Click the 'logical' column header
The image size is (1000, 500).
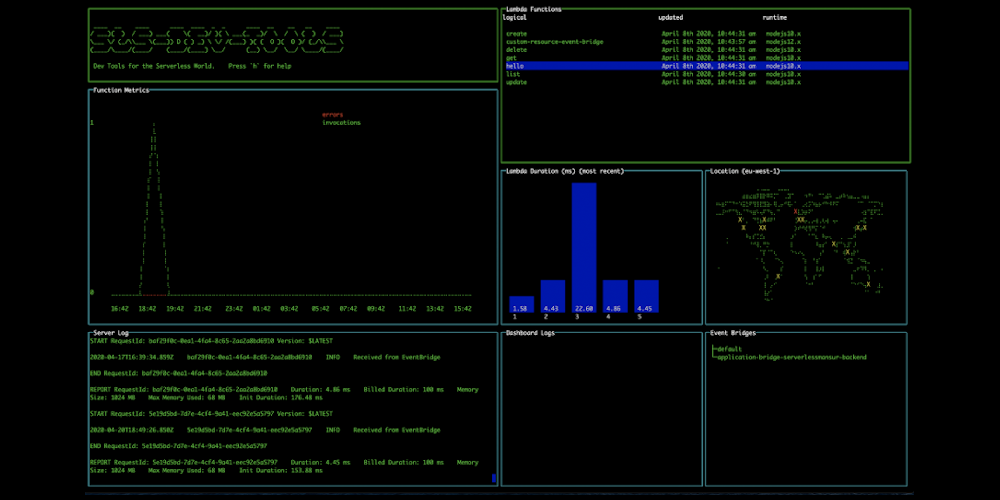coord(515,18)
